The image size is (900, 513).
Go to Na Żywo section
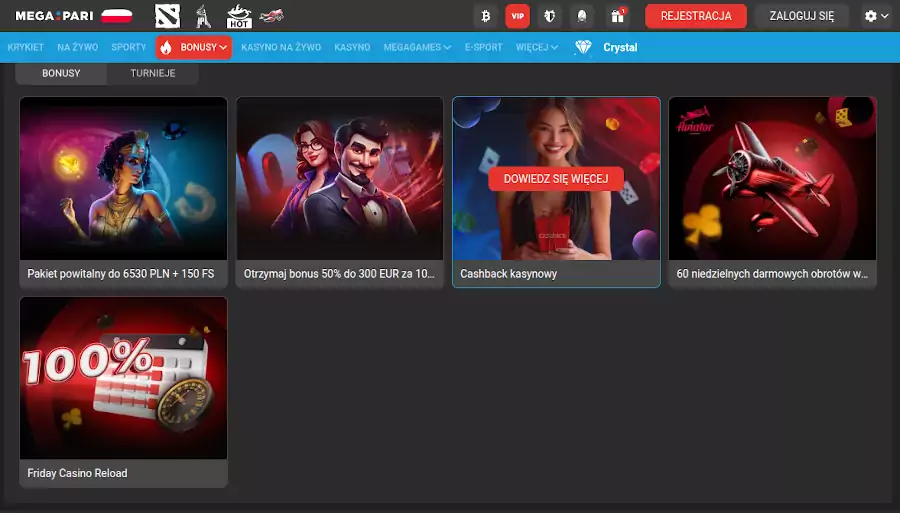pyautogui.click(x=77, y=47)
